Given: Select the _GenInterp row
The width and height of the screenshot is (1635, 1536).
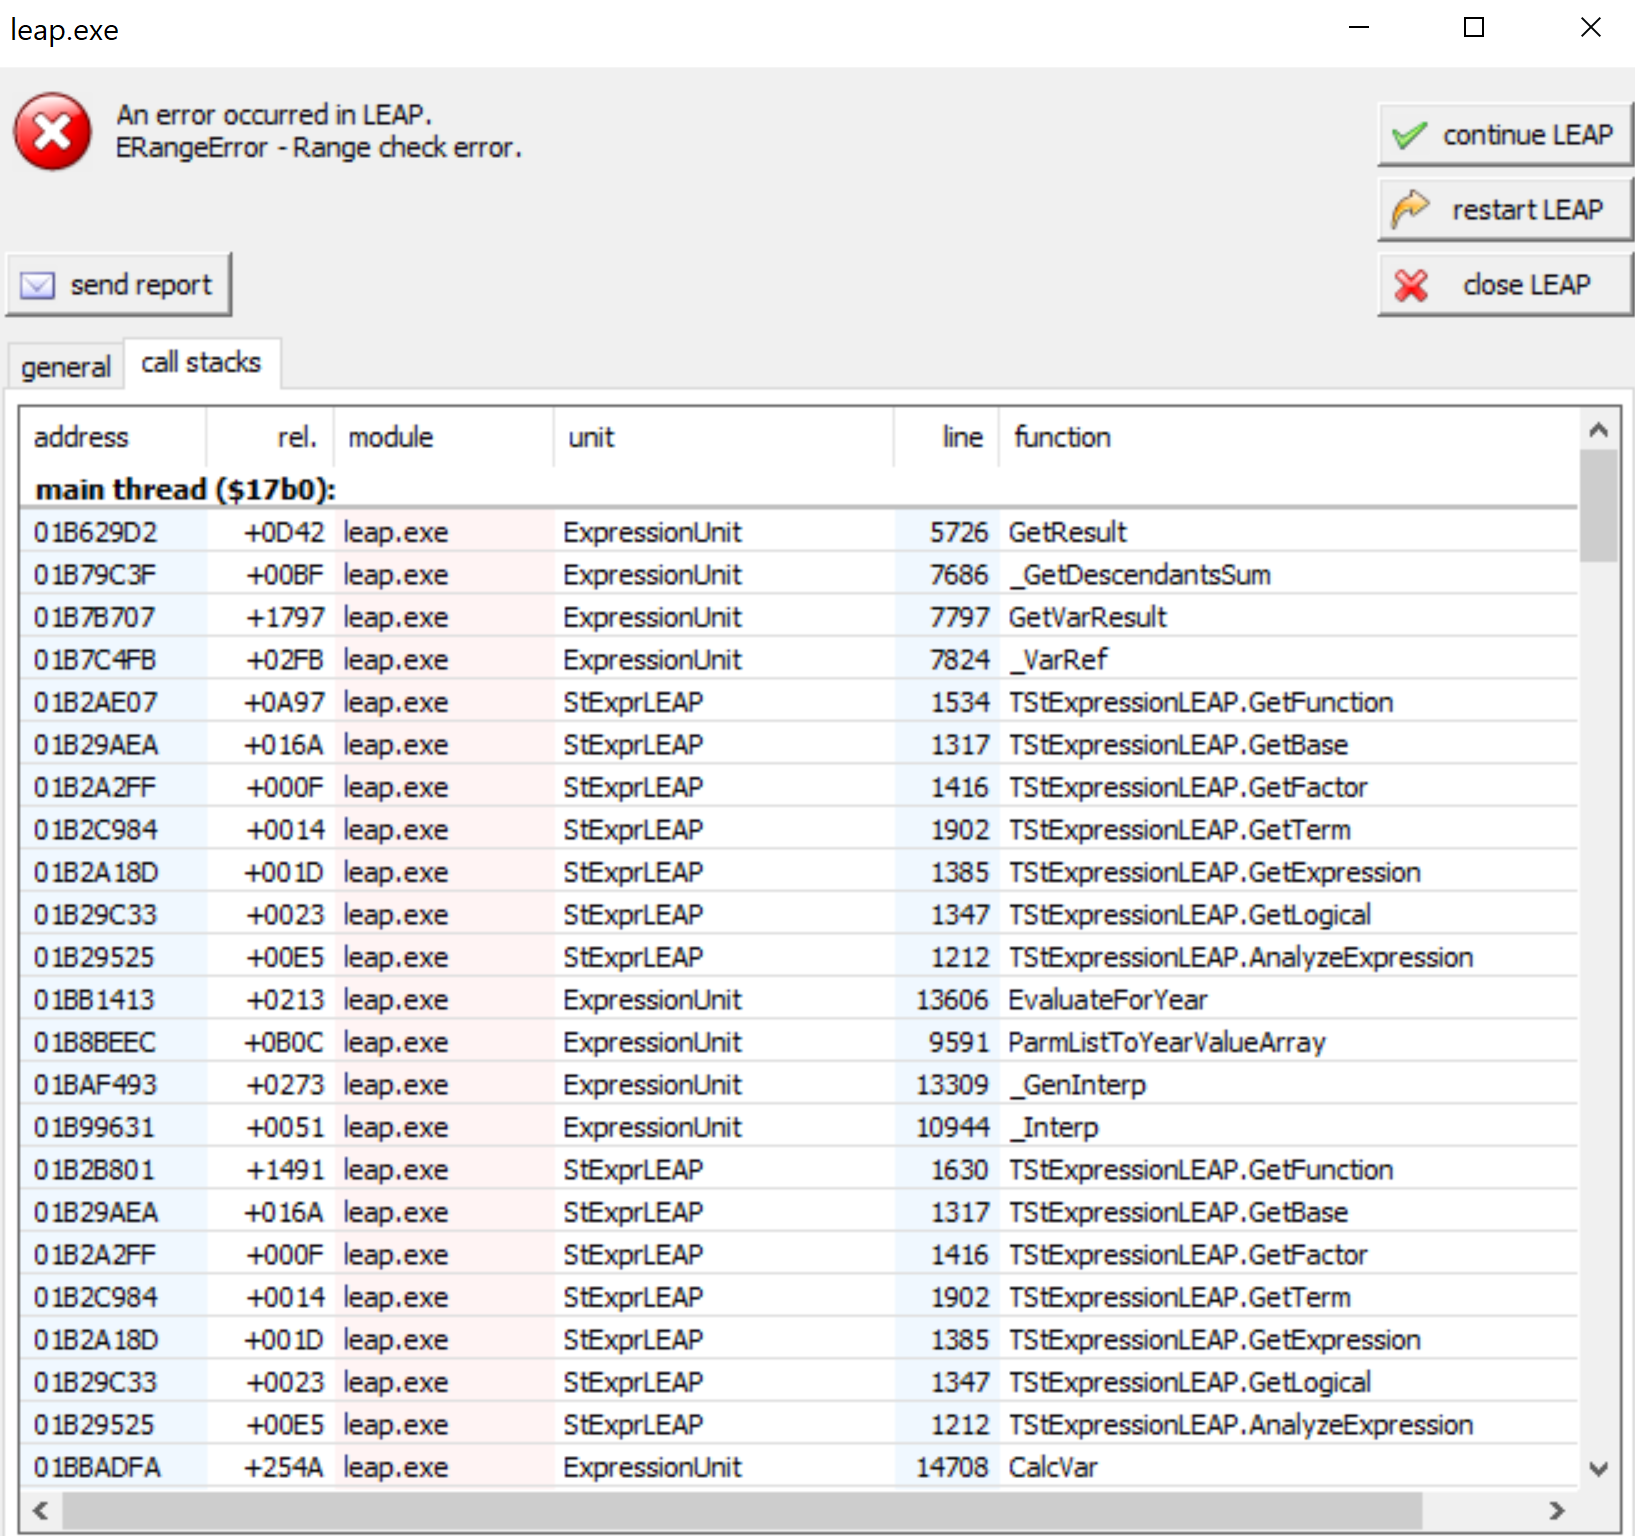Looking at the screenshot, I should (798, 1085).
